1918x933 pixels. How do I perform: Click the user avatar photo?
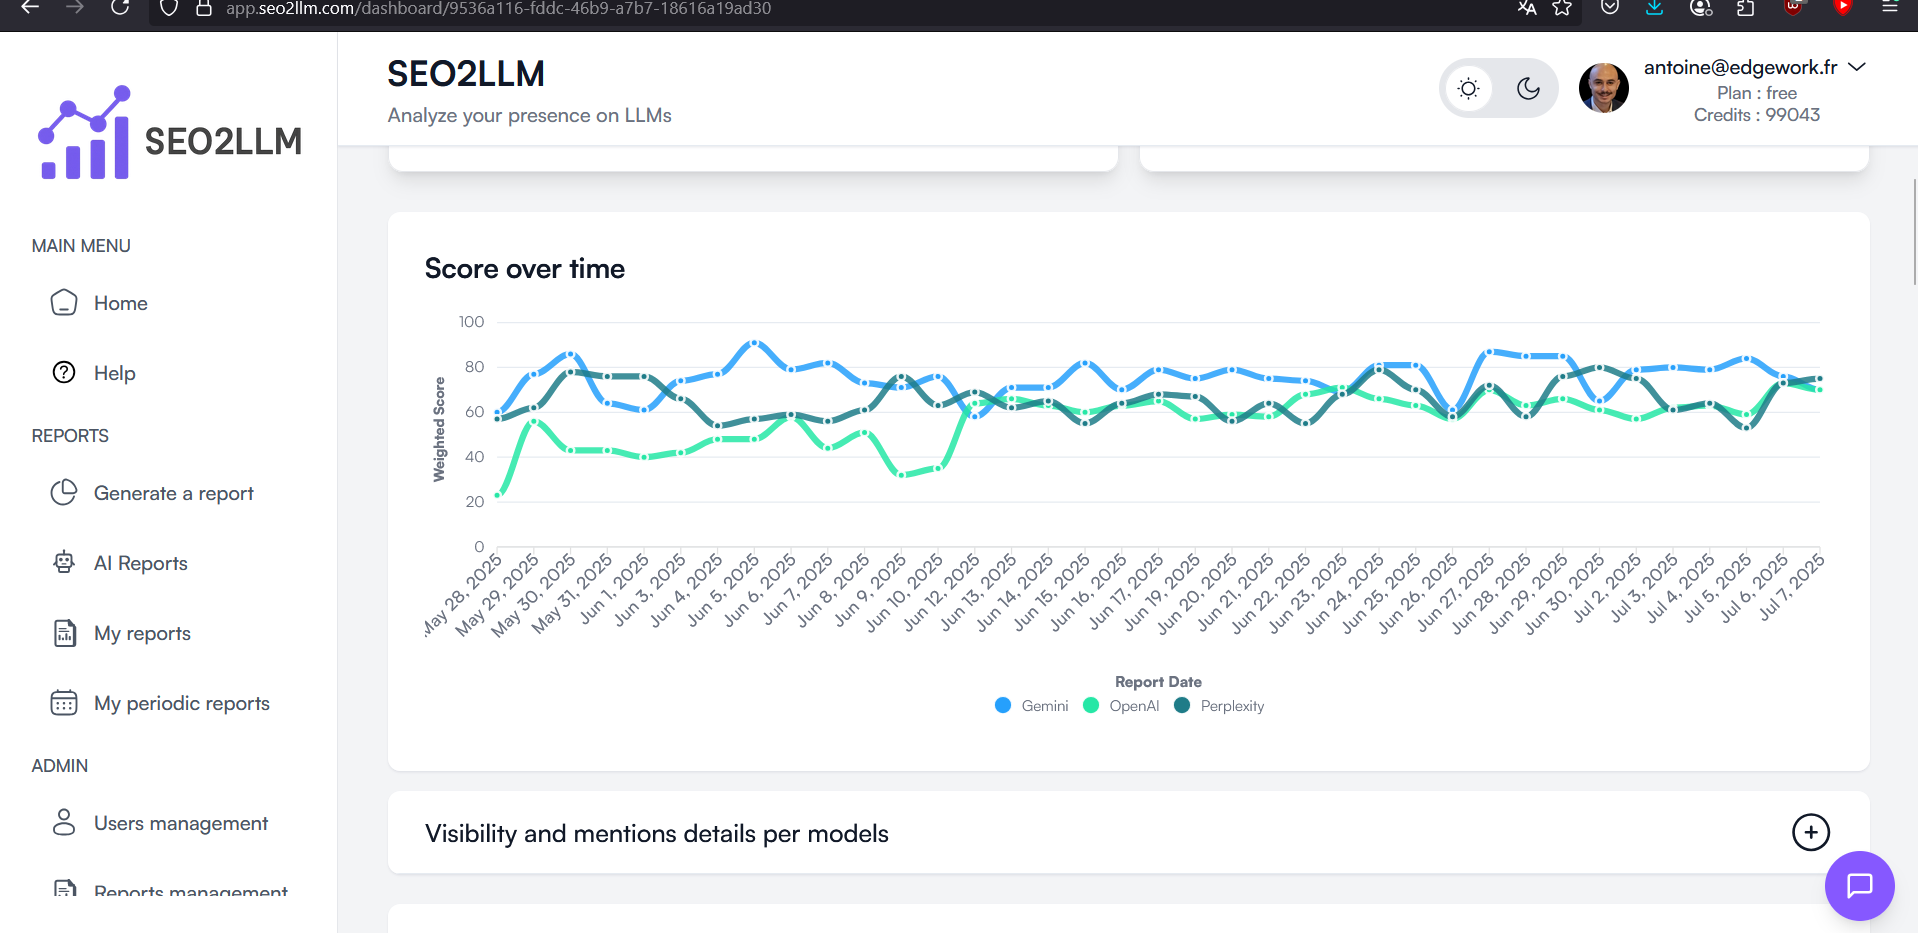coord(1603,88)
